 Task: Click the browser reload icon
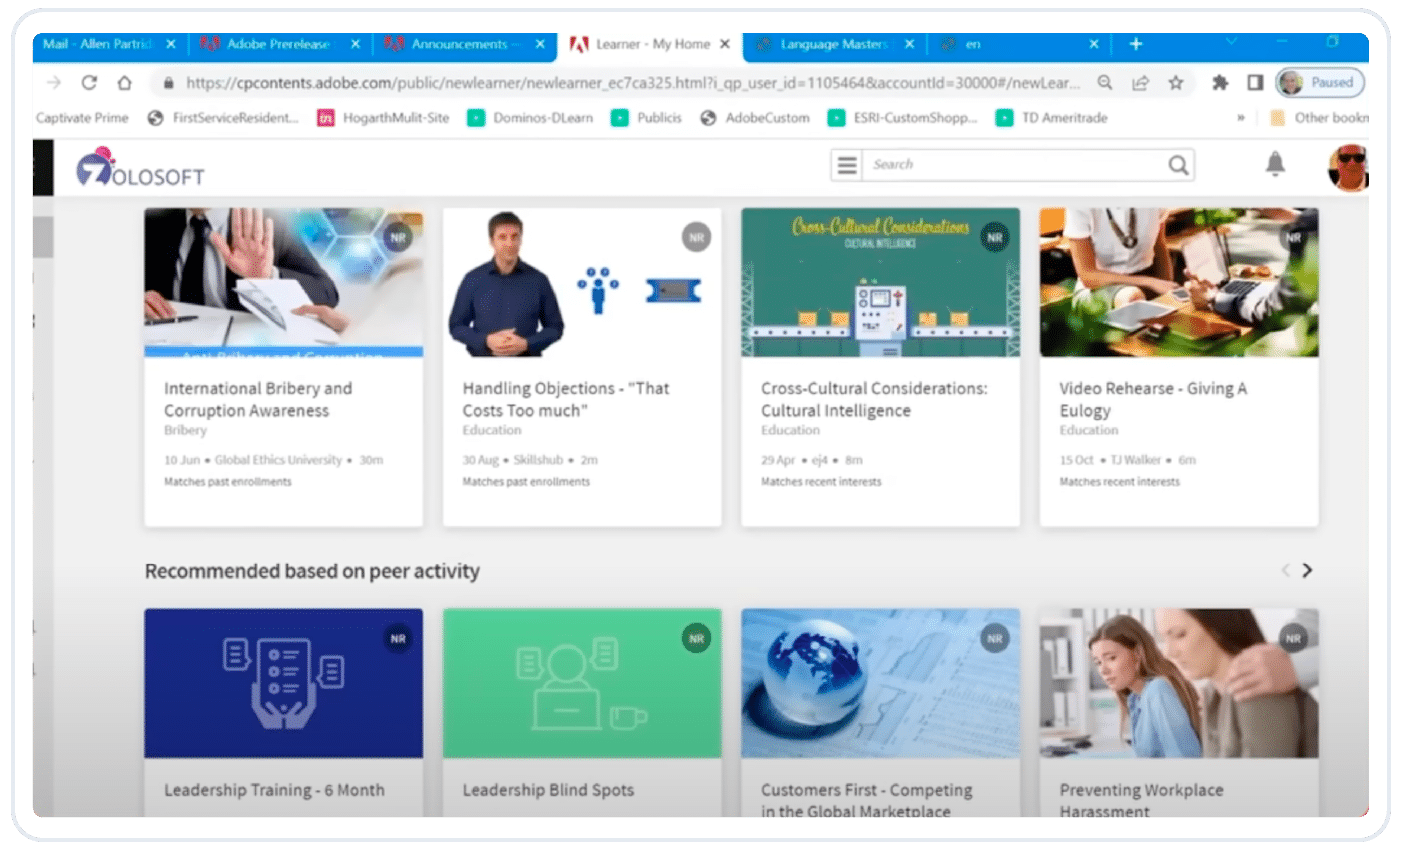[x=89, y=83]
